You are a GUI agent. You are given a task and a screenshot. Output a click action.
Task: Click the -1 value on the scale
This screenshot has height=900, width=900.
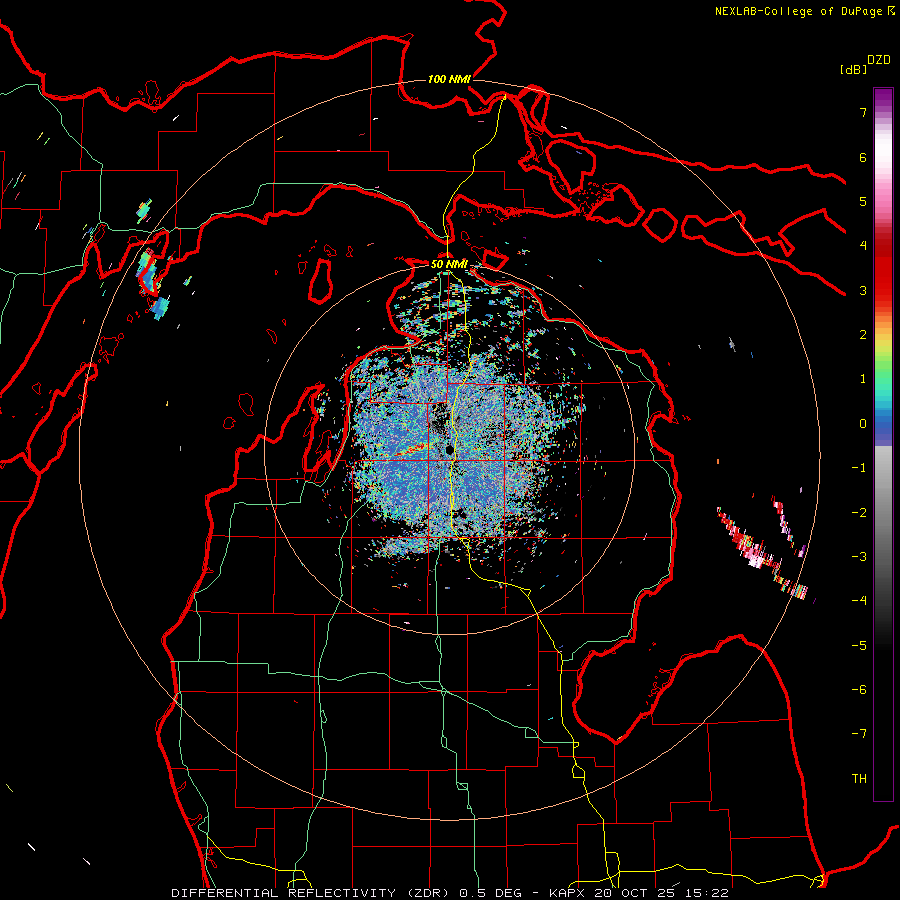(x=859, y=468)
